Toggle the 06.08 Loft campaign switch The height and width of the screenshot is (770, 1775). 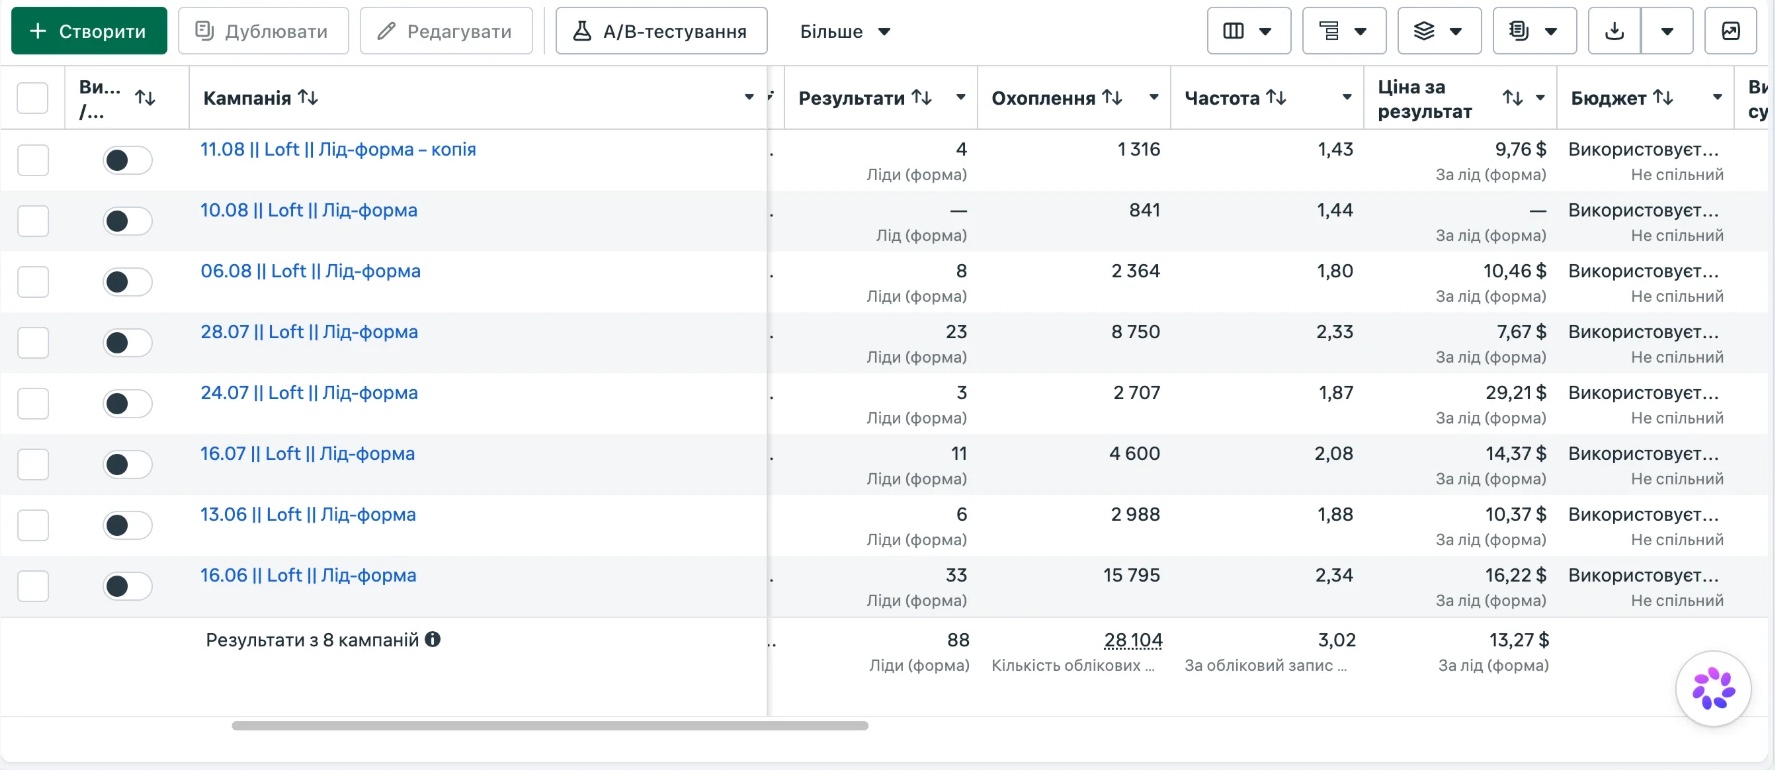(x=128, y=282)
